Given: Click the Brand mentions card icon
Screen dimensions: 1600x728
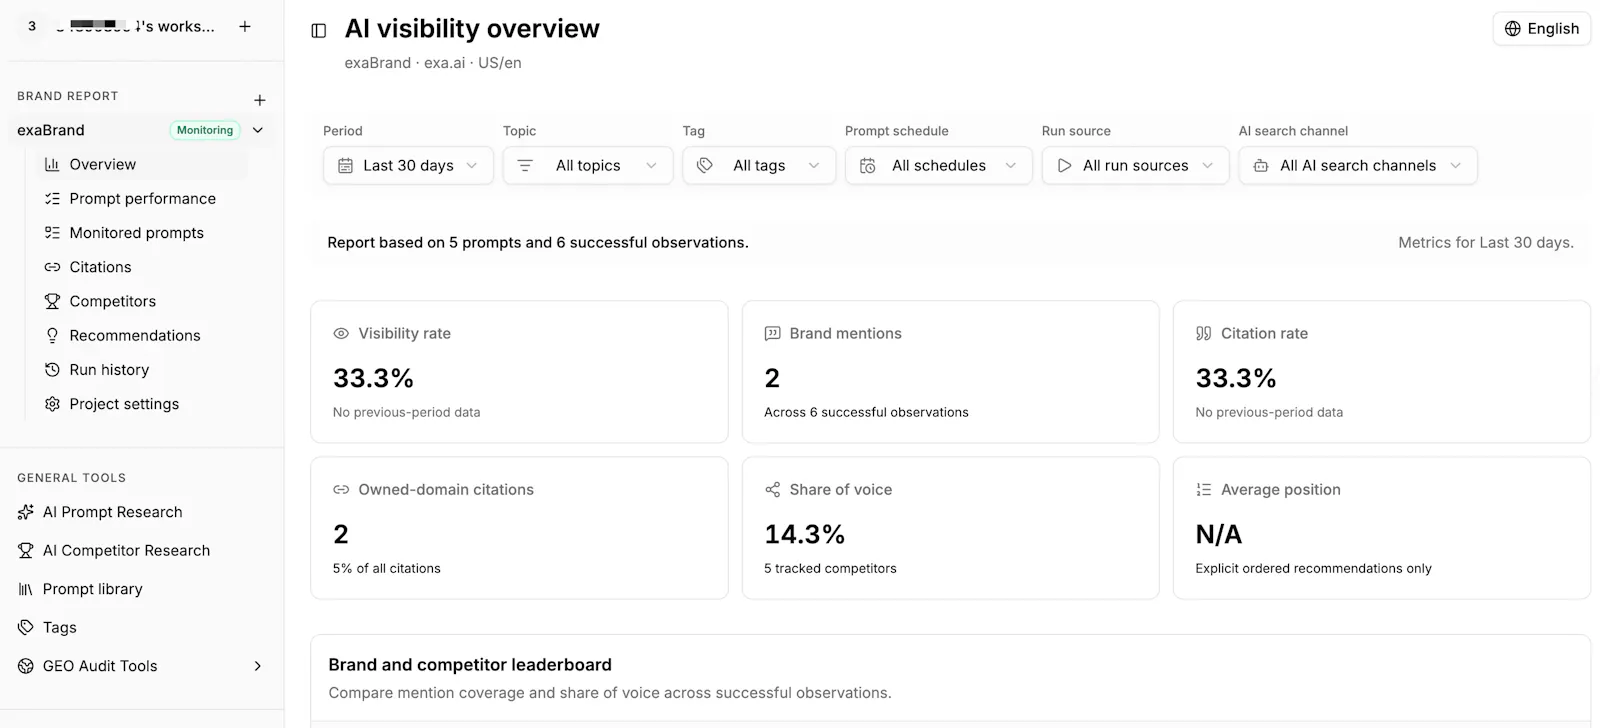Looking at the screenshot, I should pyautogui.click(x=772, y=334).
